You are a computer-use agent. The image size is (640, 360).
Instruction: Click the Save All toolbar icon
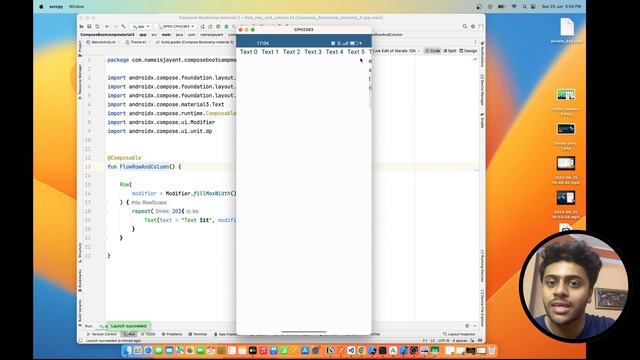click(89, 27)
